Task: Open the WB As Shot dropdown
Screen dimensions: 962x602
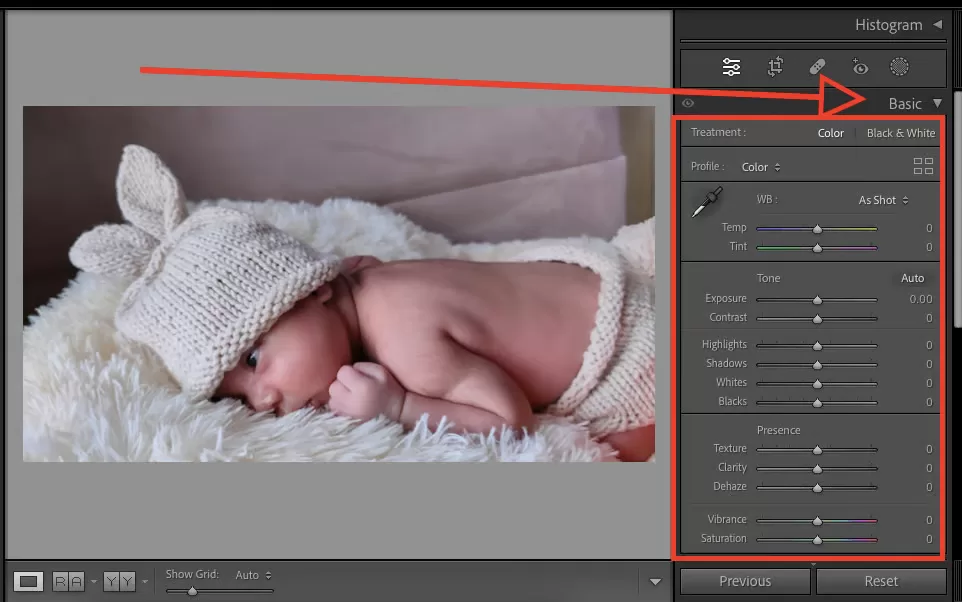Action: pos(883,200)
